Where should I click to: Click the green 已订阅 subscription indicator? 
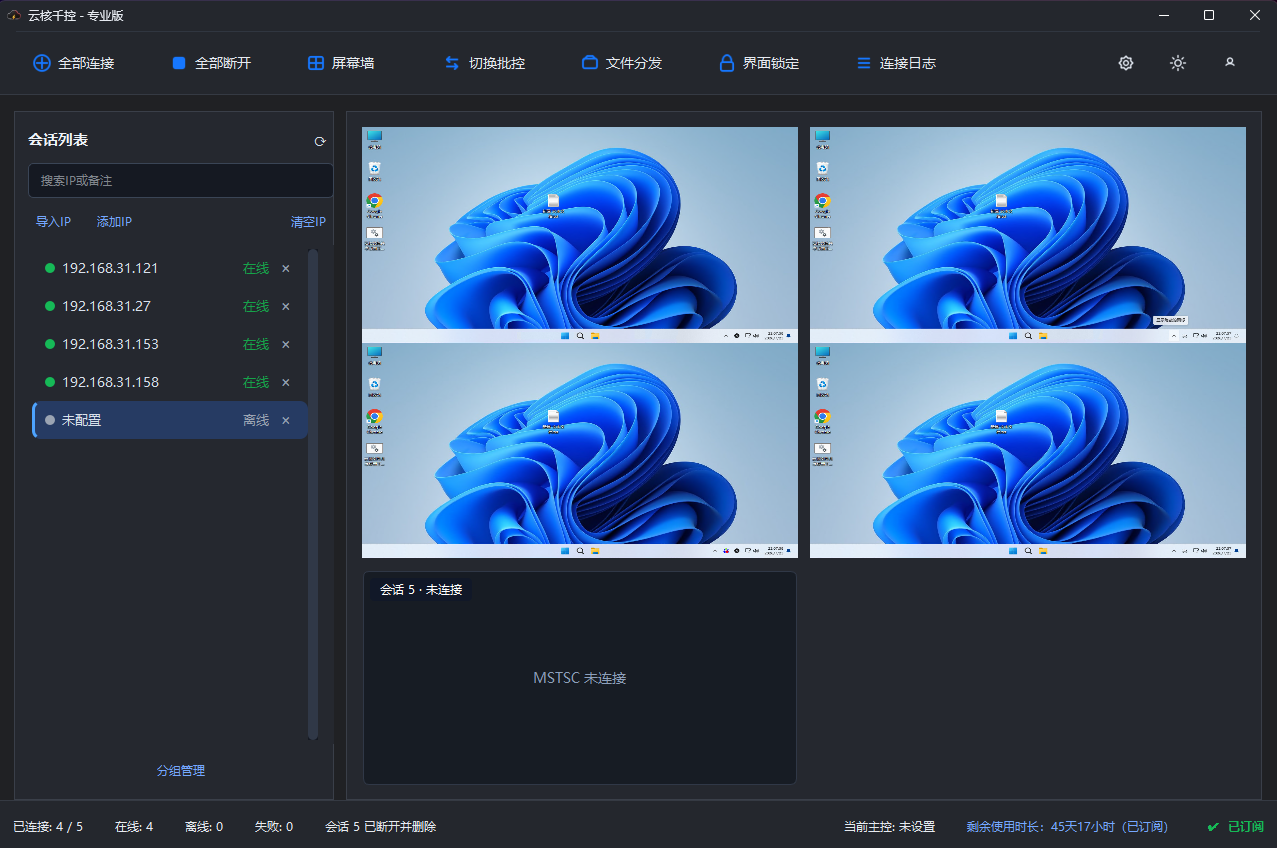coord(1236,827)
